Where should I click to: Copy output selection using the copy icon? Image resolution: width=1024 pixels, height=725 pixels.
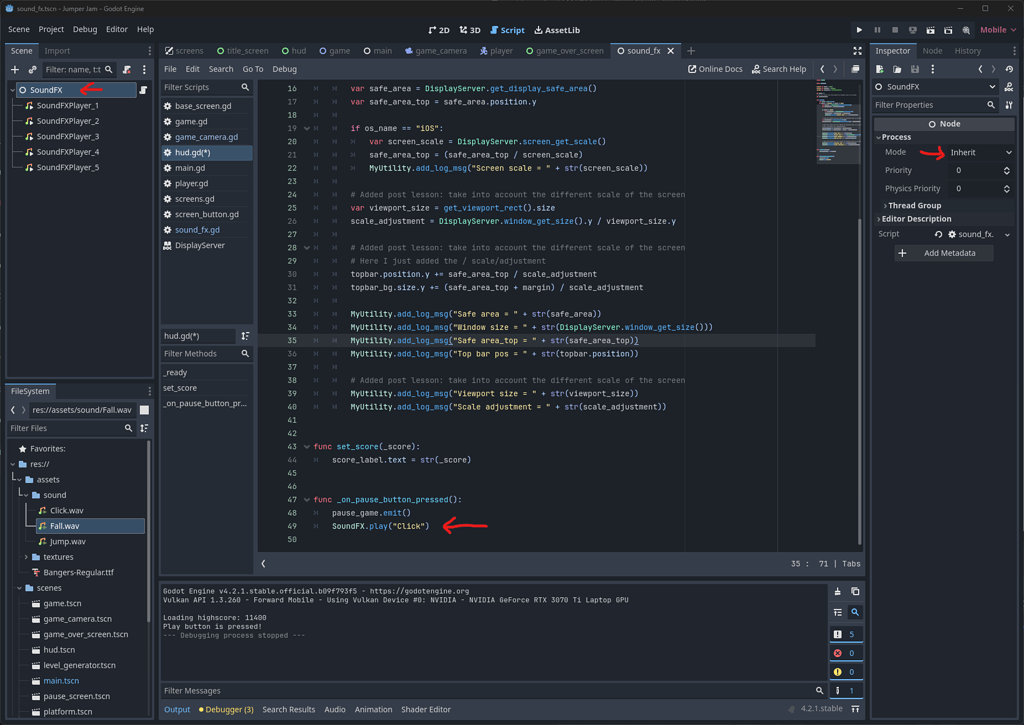pyautogui.click(x=855, y=592)
